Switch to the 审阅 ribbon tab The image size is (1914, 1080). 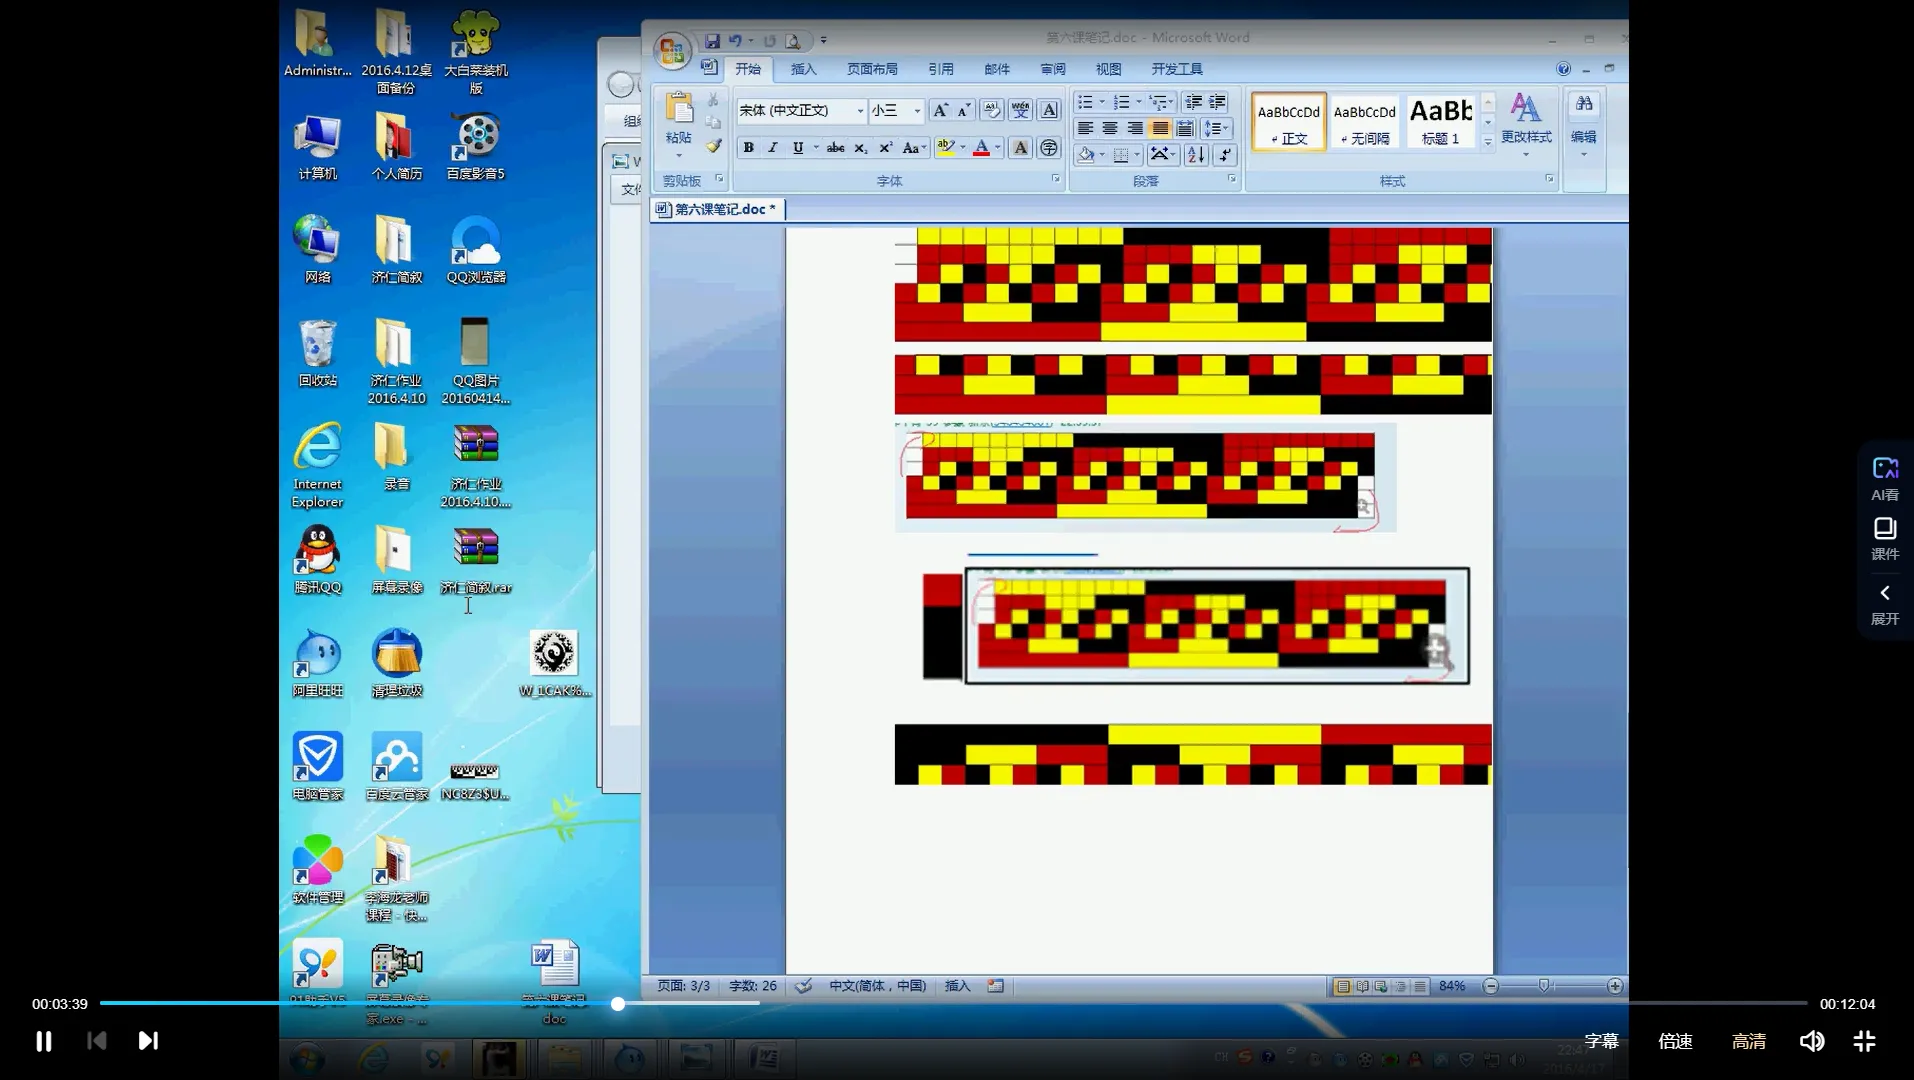pos(1052,69)
